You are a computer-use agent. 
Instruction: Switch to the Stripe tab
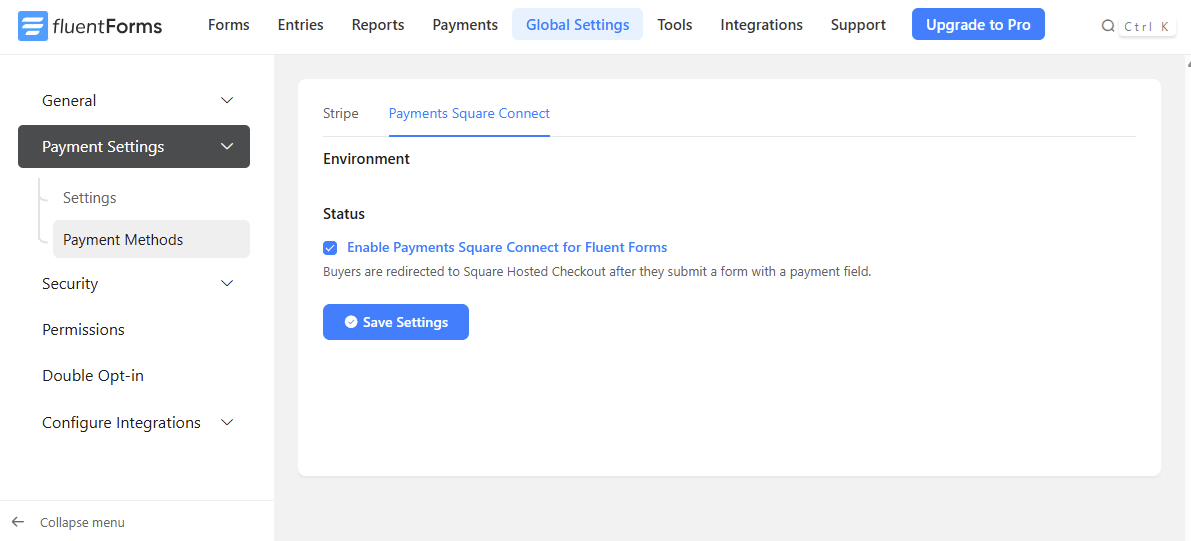click(340, 114)
